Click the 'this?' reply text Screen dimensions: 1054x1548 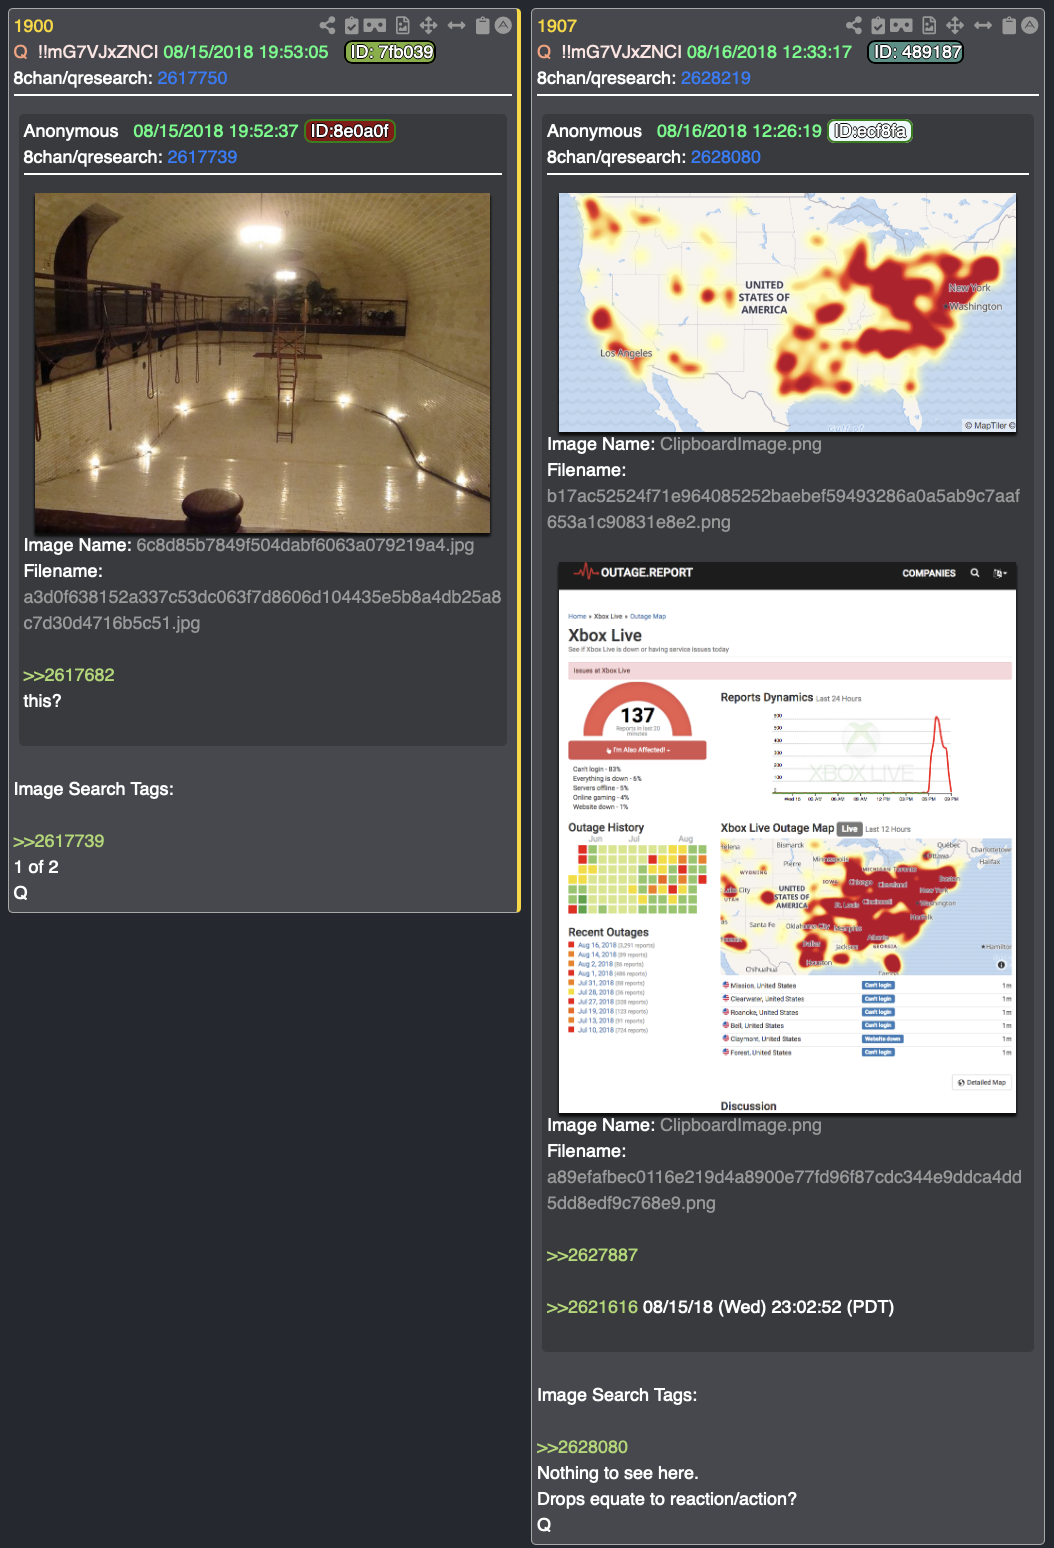click(42, 701)
